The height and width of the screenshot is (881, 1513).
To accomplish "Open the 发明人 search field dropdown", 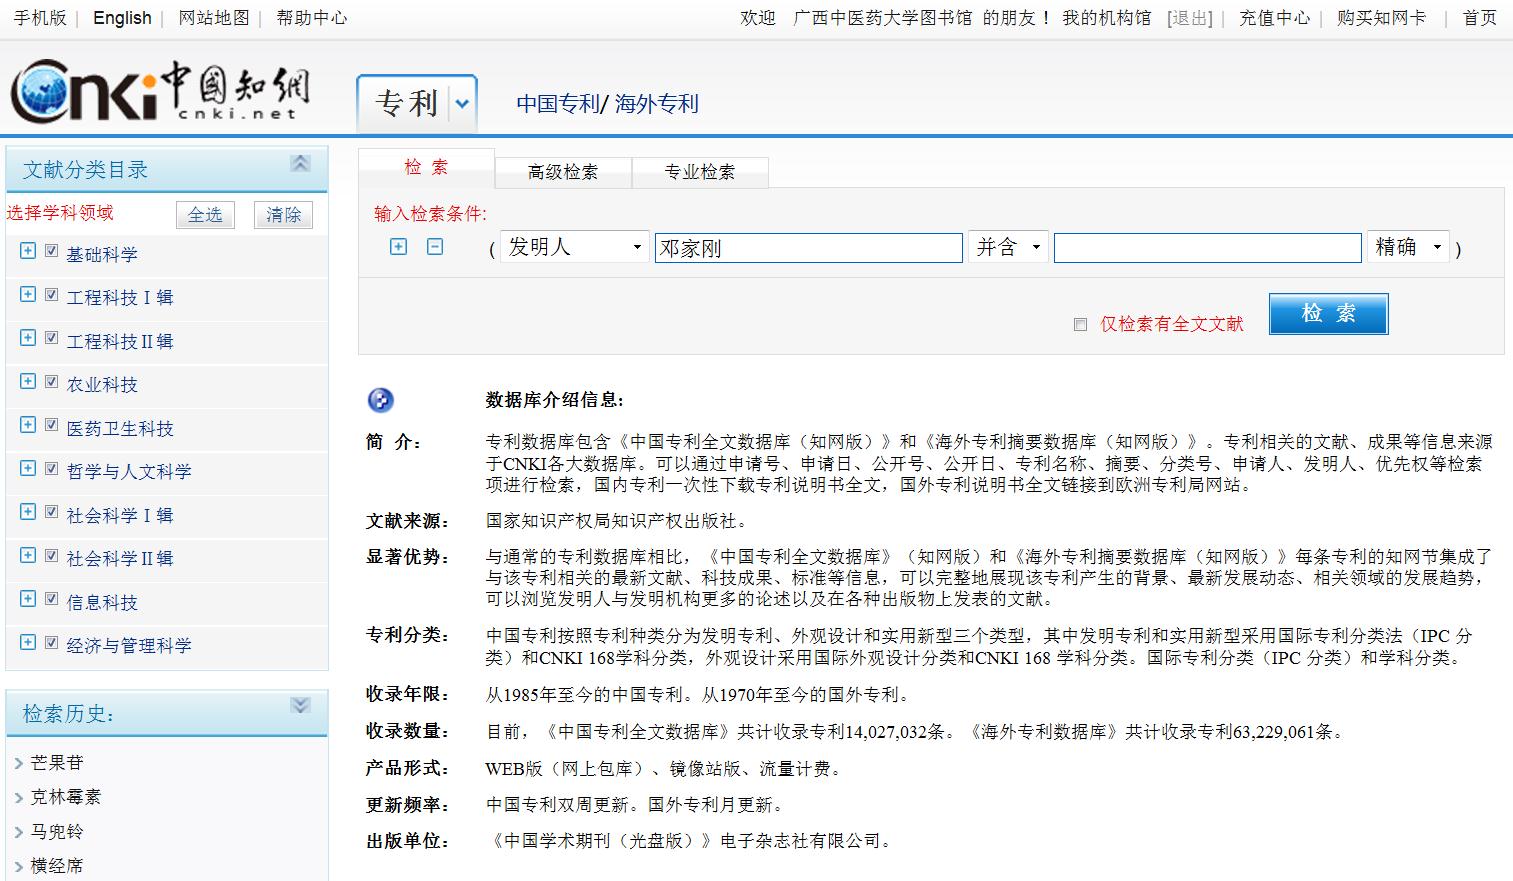I will pyautogui.click(x=574, y=247).
